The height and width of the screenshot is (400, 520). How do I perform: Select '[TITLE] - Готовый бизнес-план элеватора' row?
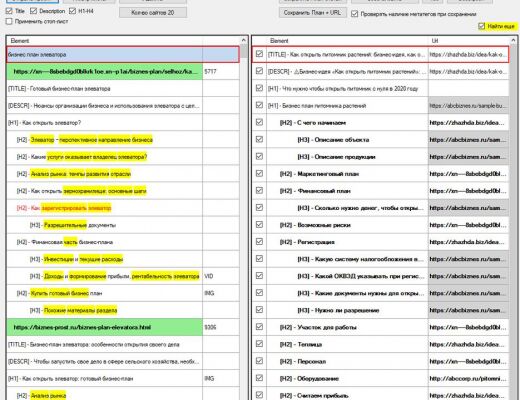point(123,89)
